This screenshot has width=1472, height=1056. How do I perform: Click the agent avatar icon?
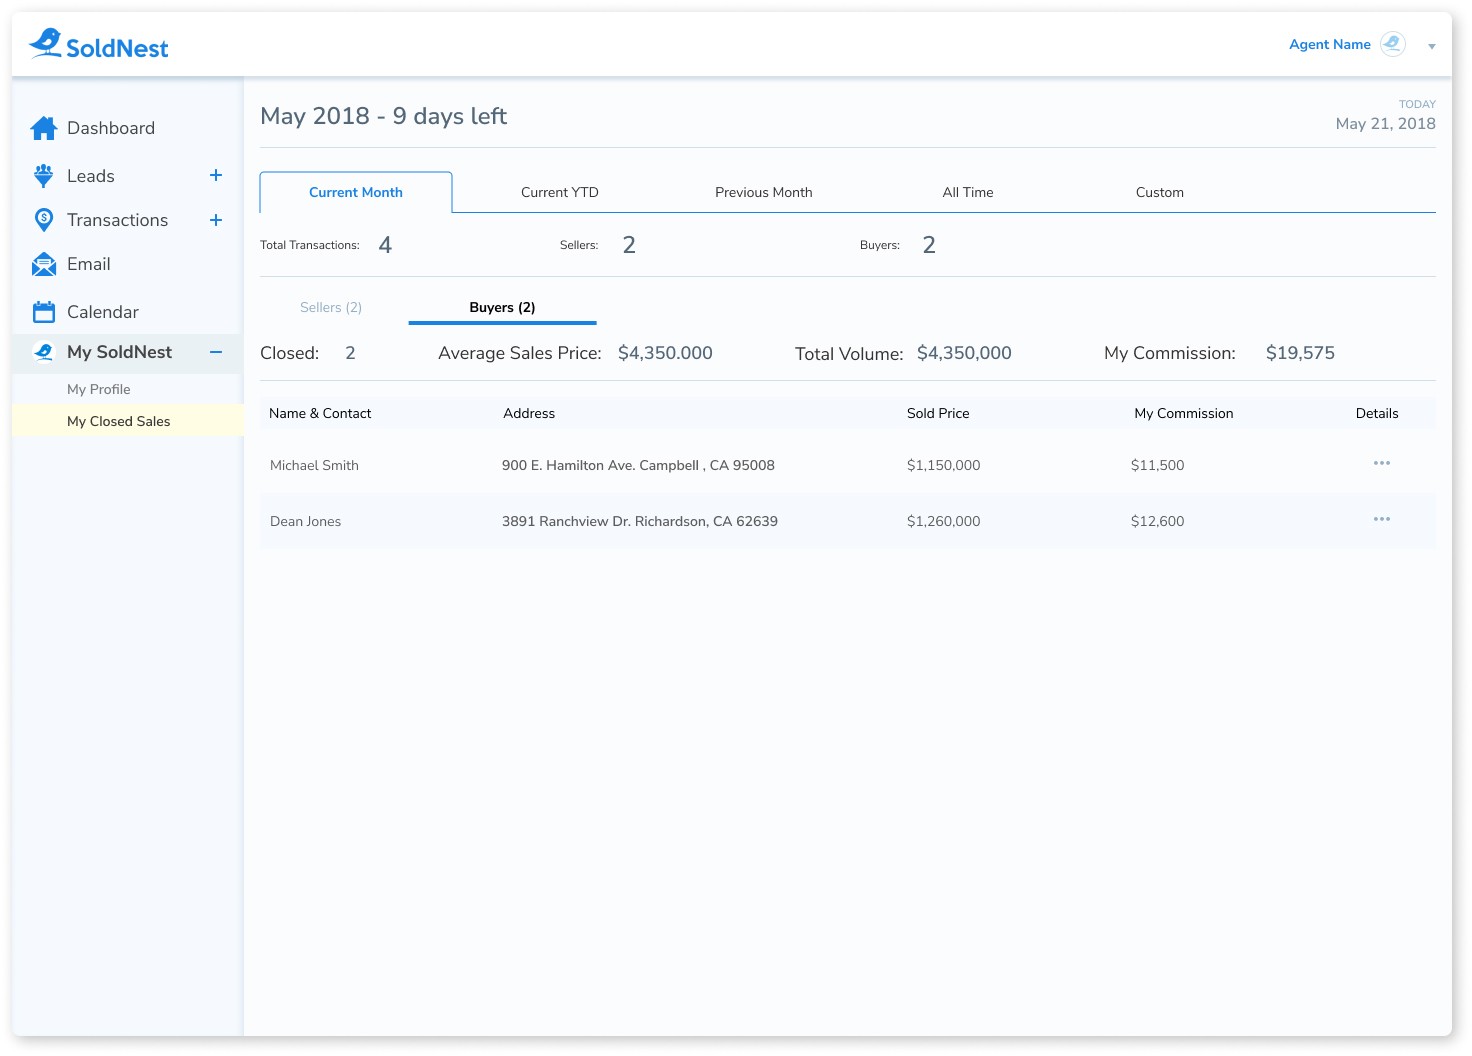[x=1393, y=44]
